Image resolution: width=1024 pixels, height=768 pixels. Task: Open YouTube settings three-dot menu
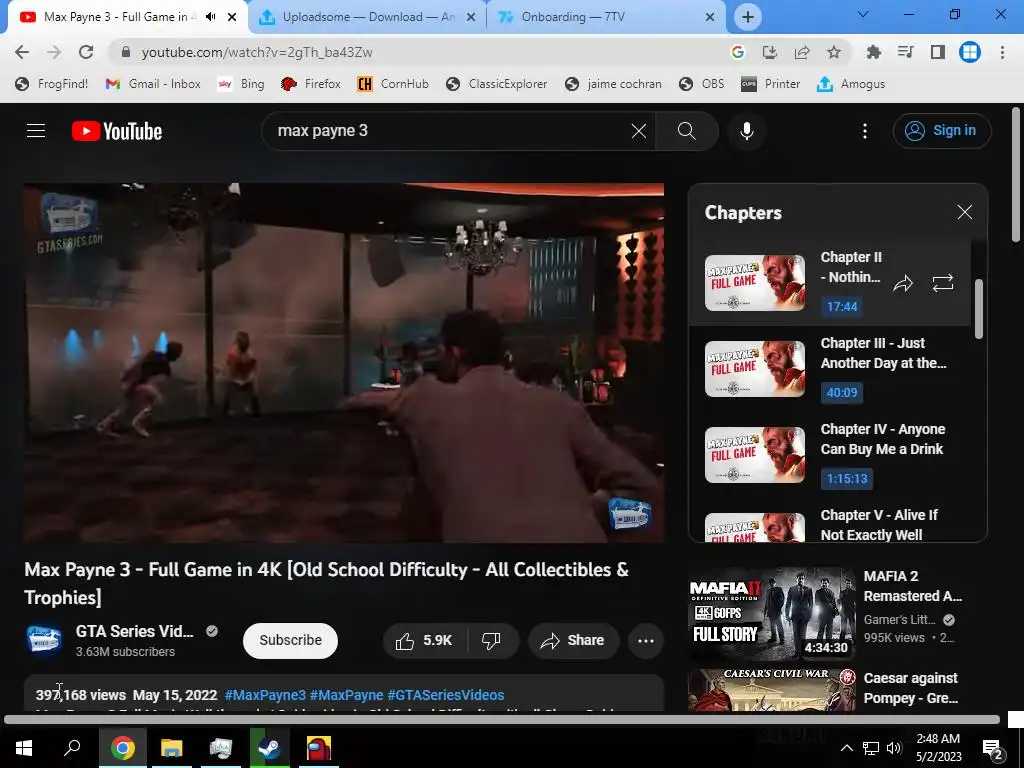(x=865, y=131)
